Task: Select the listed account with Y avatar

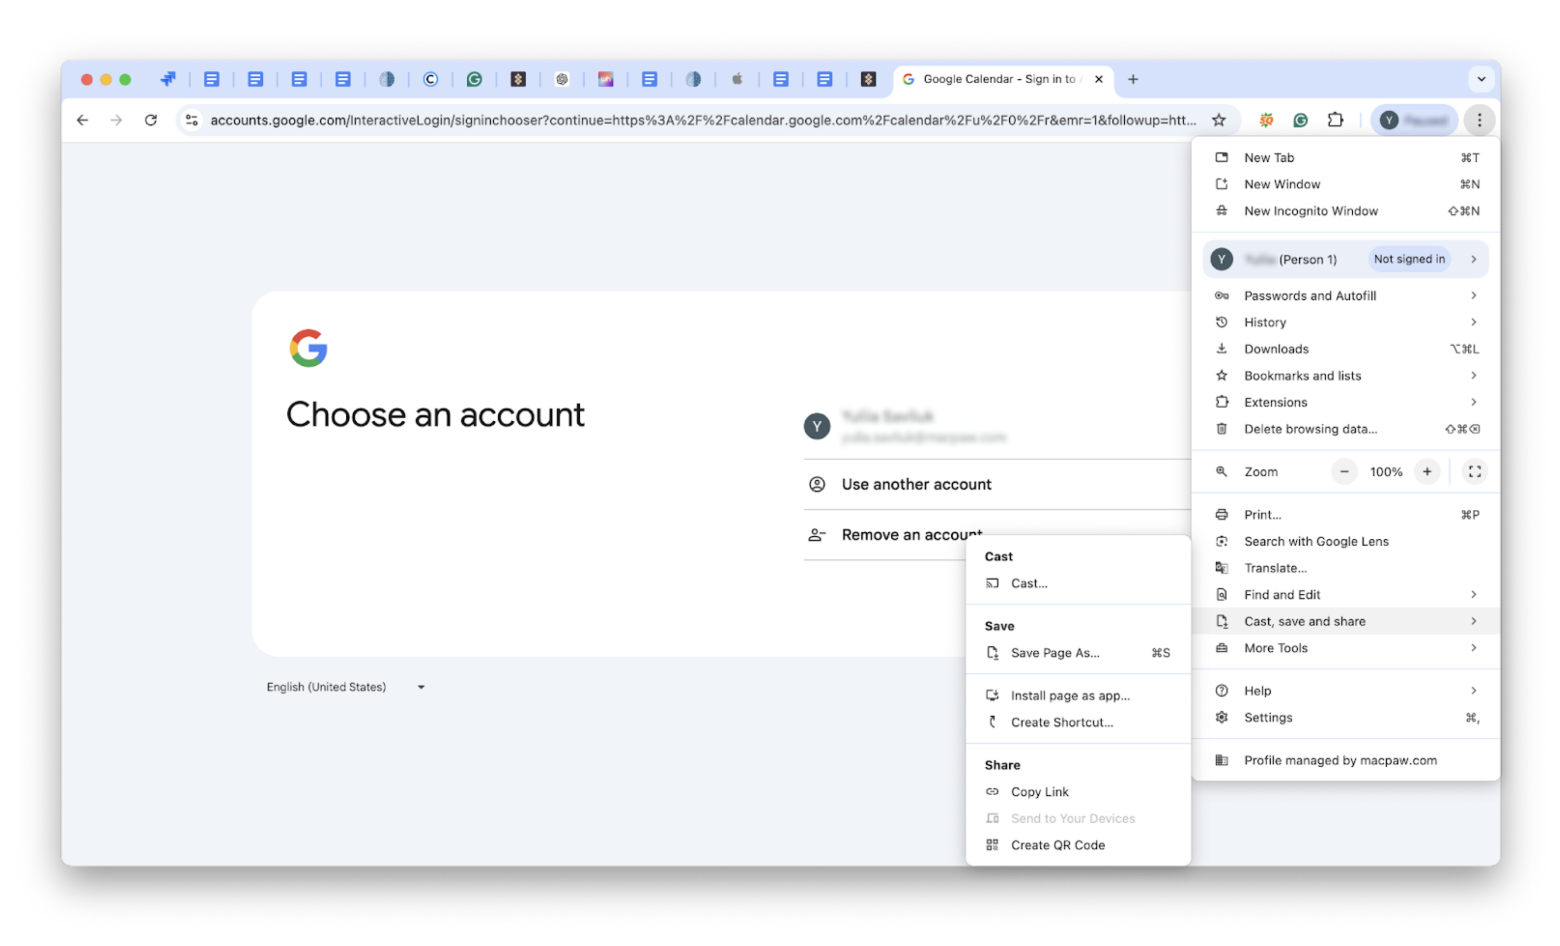Action: 997,427
